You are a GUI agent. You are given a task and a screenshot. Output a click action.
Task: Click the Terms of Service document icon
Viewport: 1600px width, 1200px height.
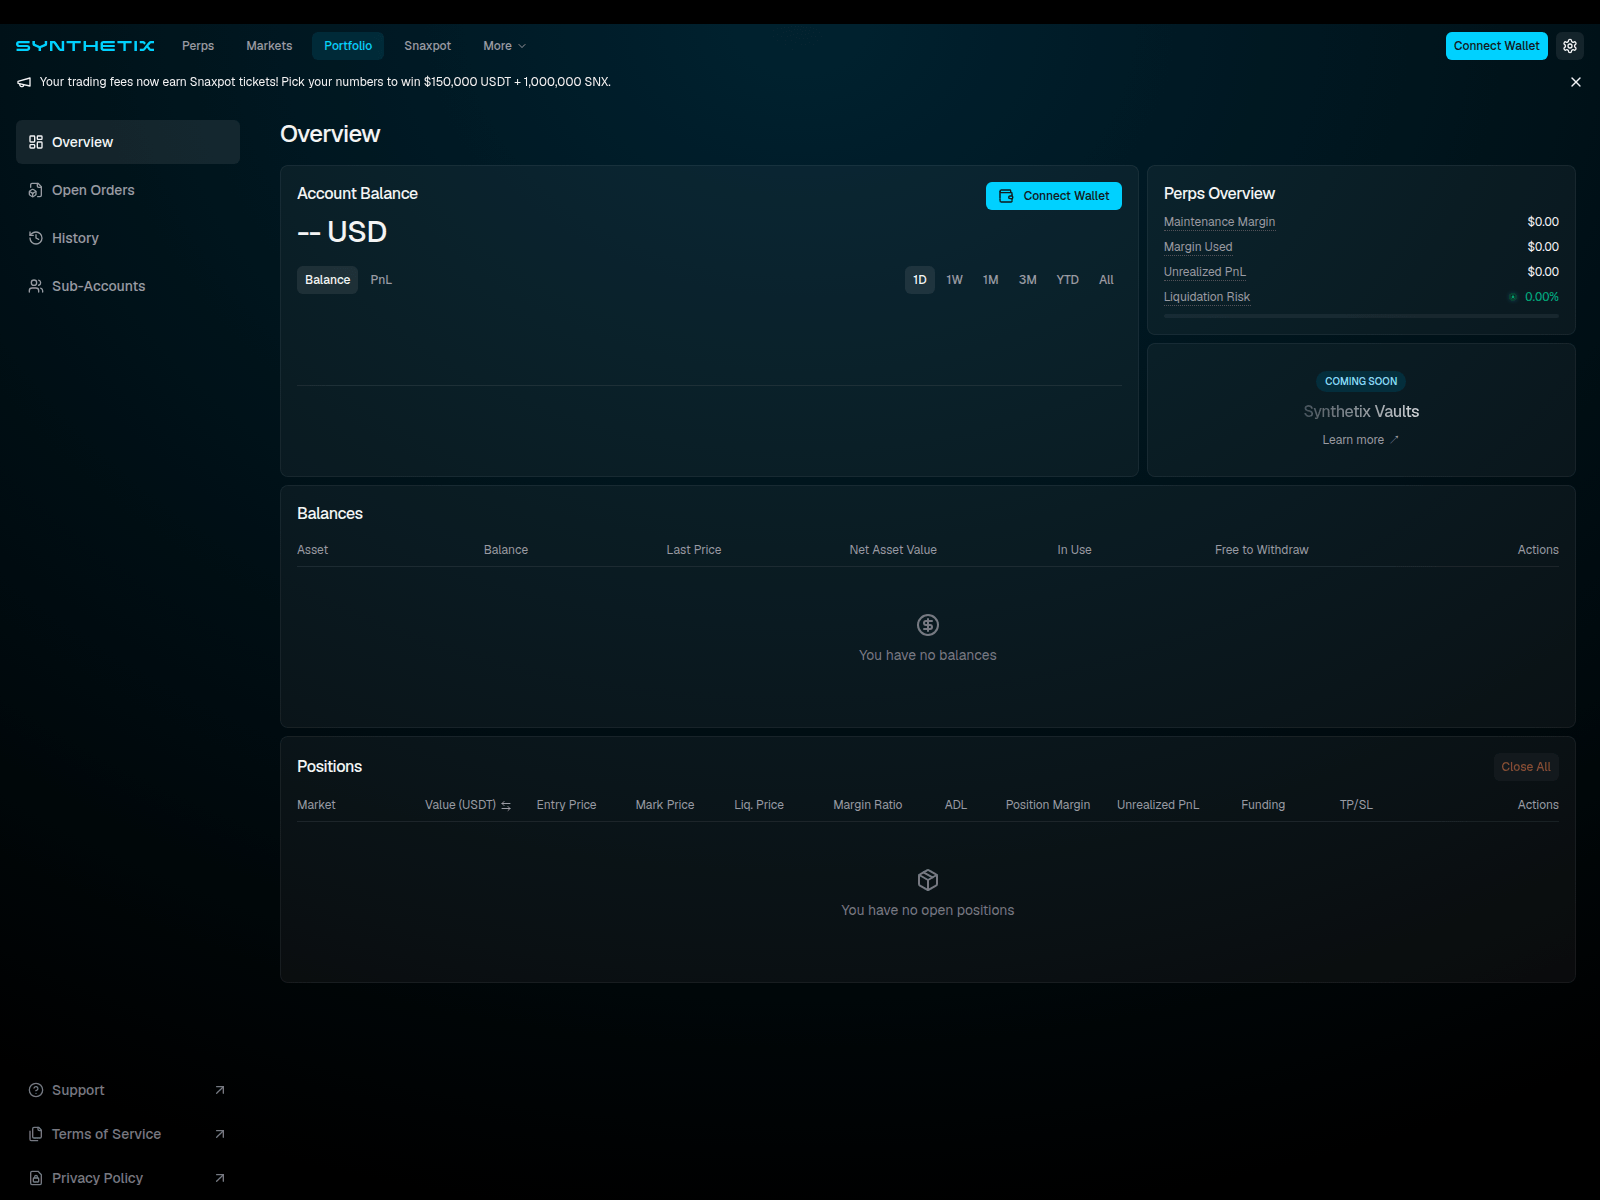(36, 1134)
